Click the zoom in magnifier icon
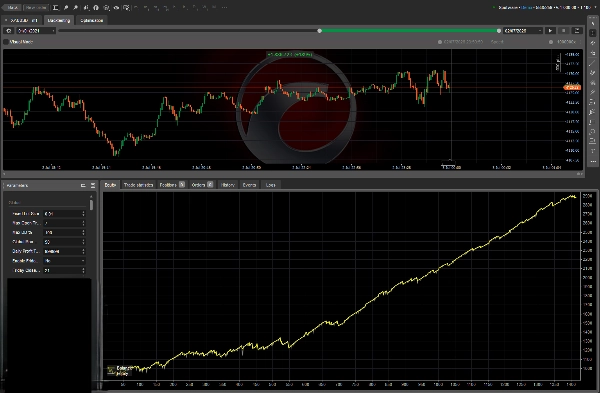This screenshot has width=600, height=393. tap(66, 7)
